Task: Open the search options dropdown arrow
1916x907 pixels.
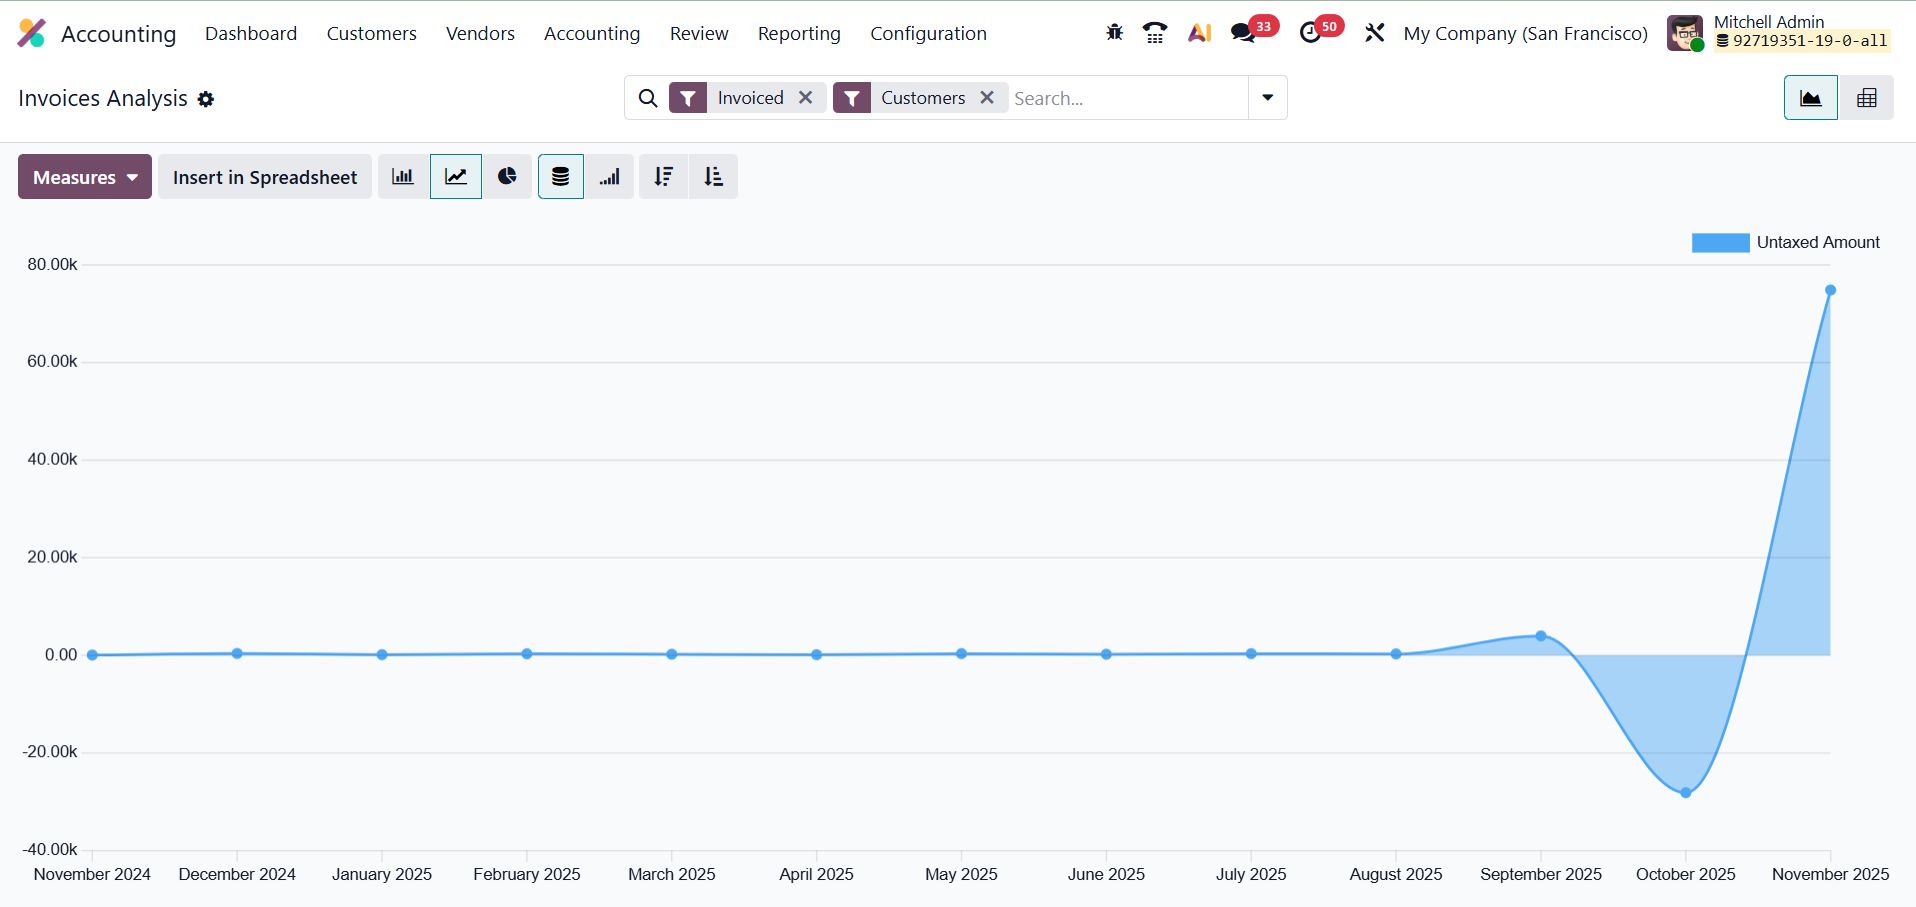Action: pos(1267,98)
